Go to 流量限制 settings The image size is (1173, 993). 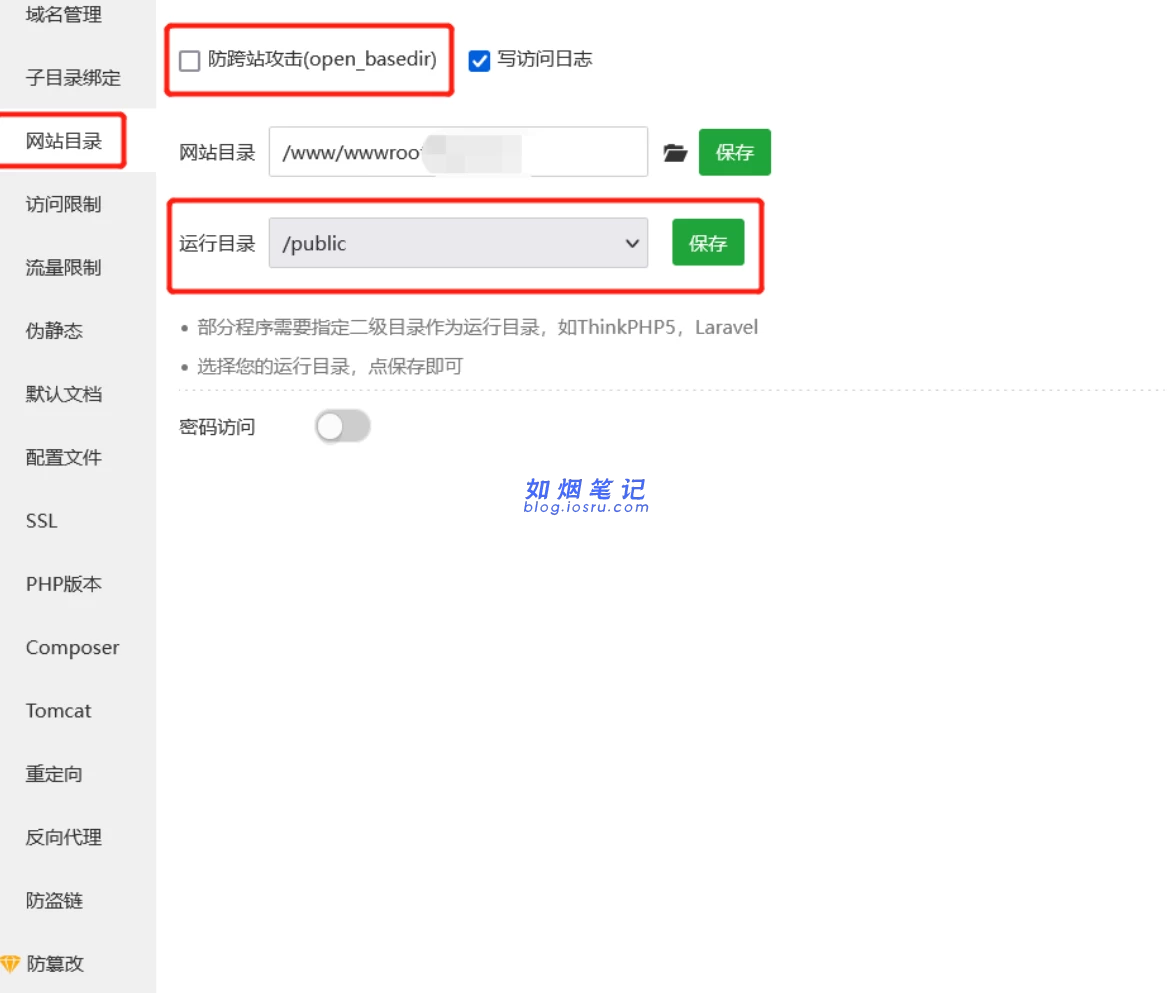point(64,268)
